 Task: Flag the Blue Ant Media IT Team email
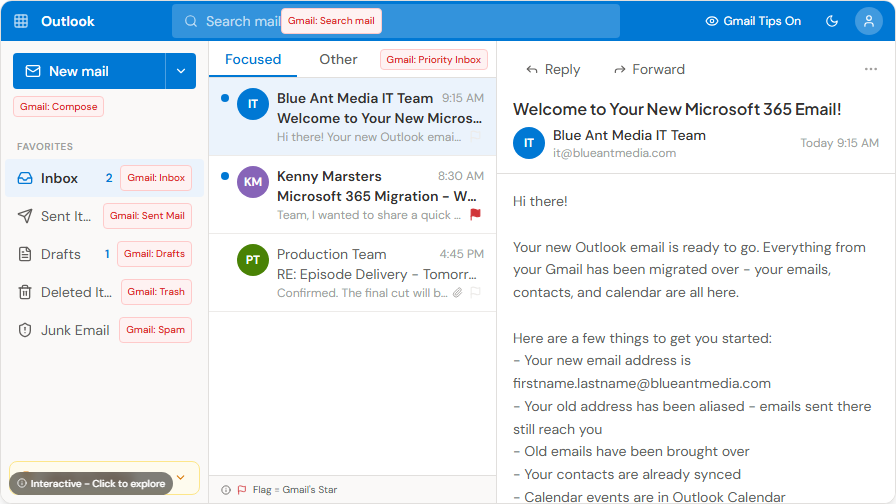point(475,137)
